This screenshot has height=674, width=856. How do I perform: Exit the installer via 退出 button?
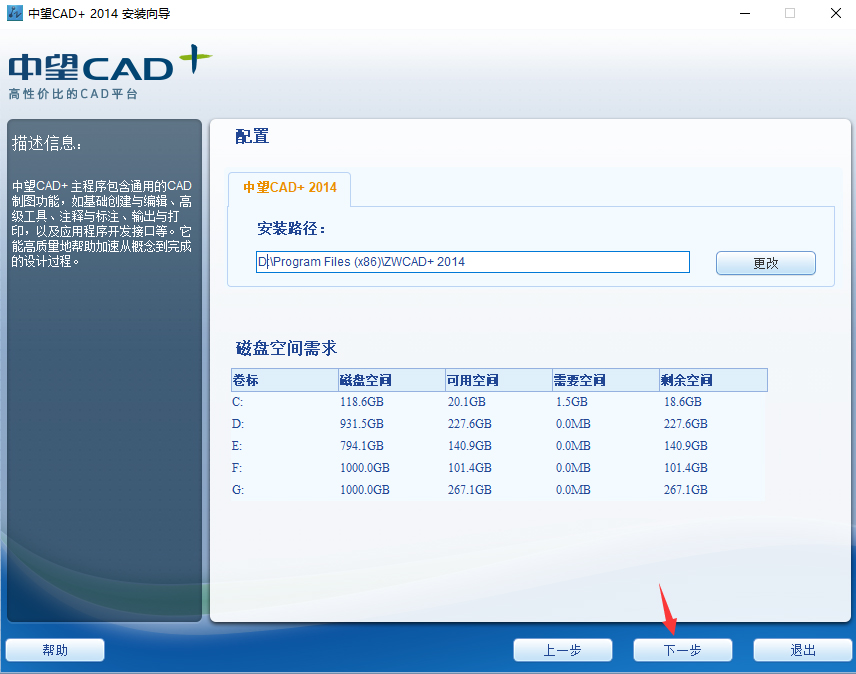point(802,650)
